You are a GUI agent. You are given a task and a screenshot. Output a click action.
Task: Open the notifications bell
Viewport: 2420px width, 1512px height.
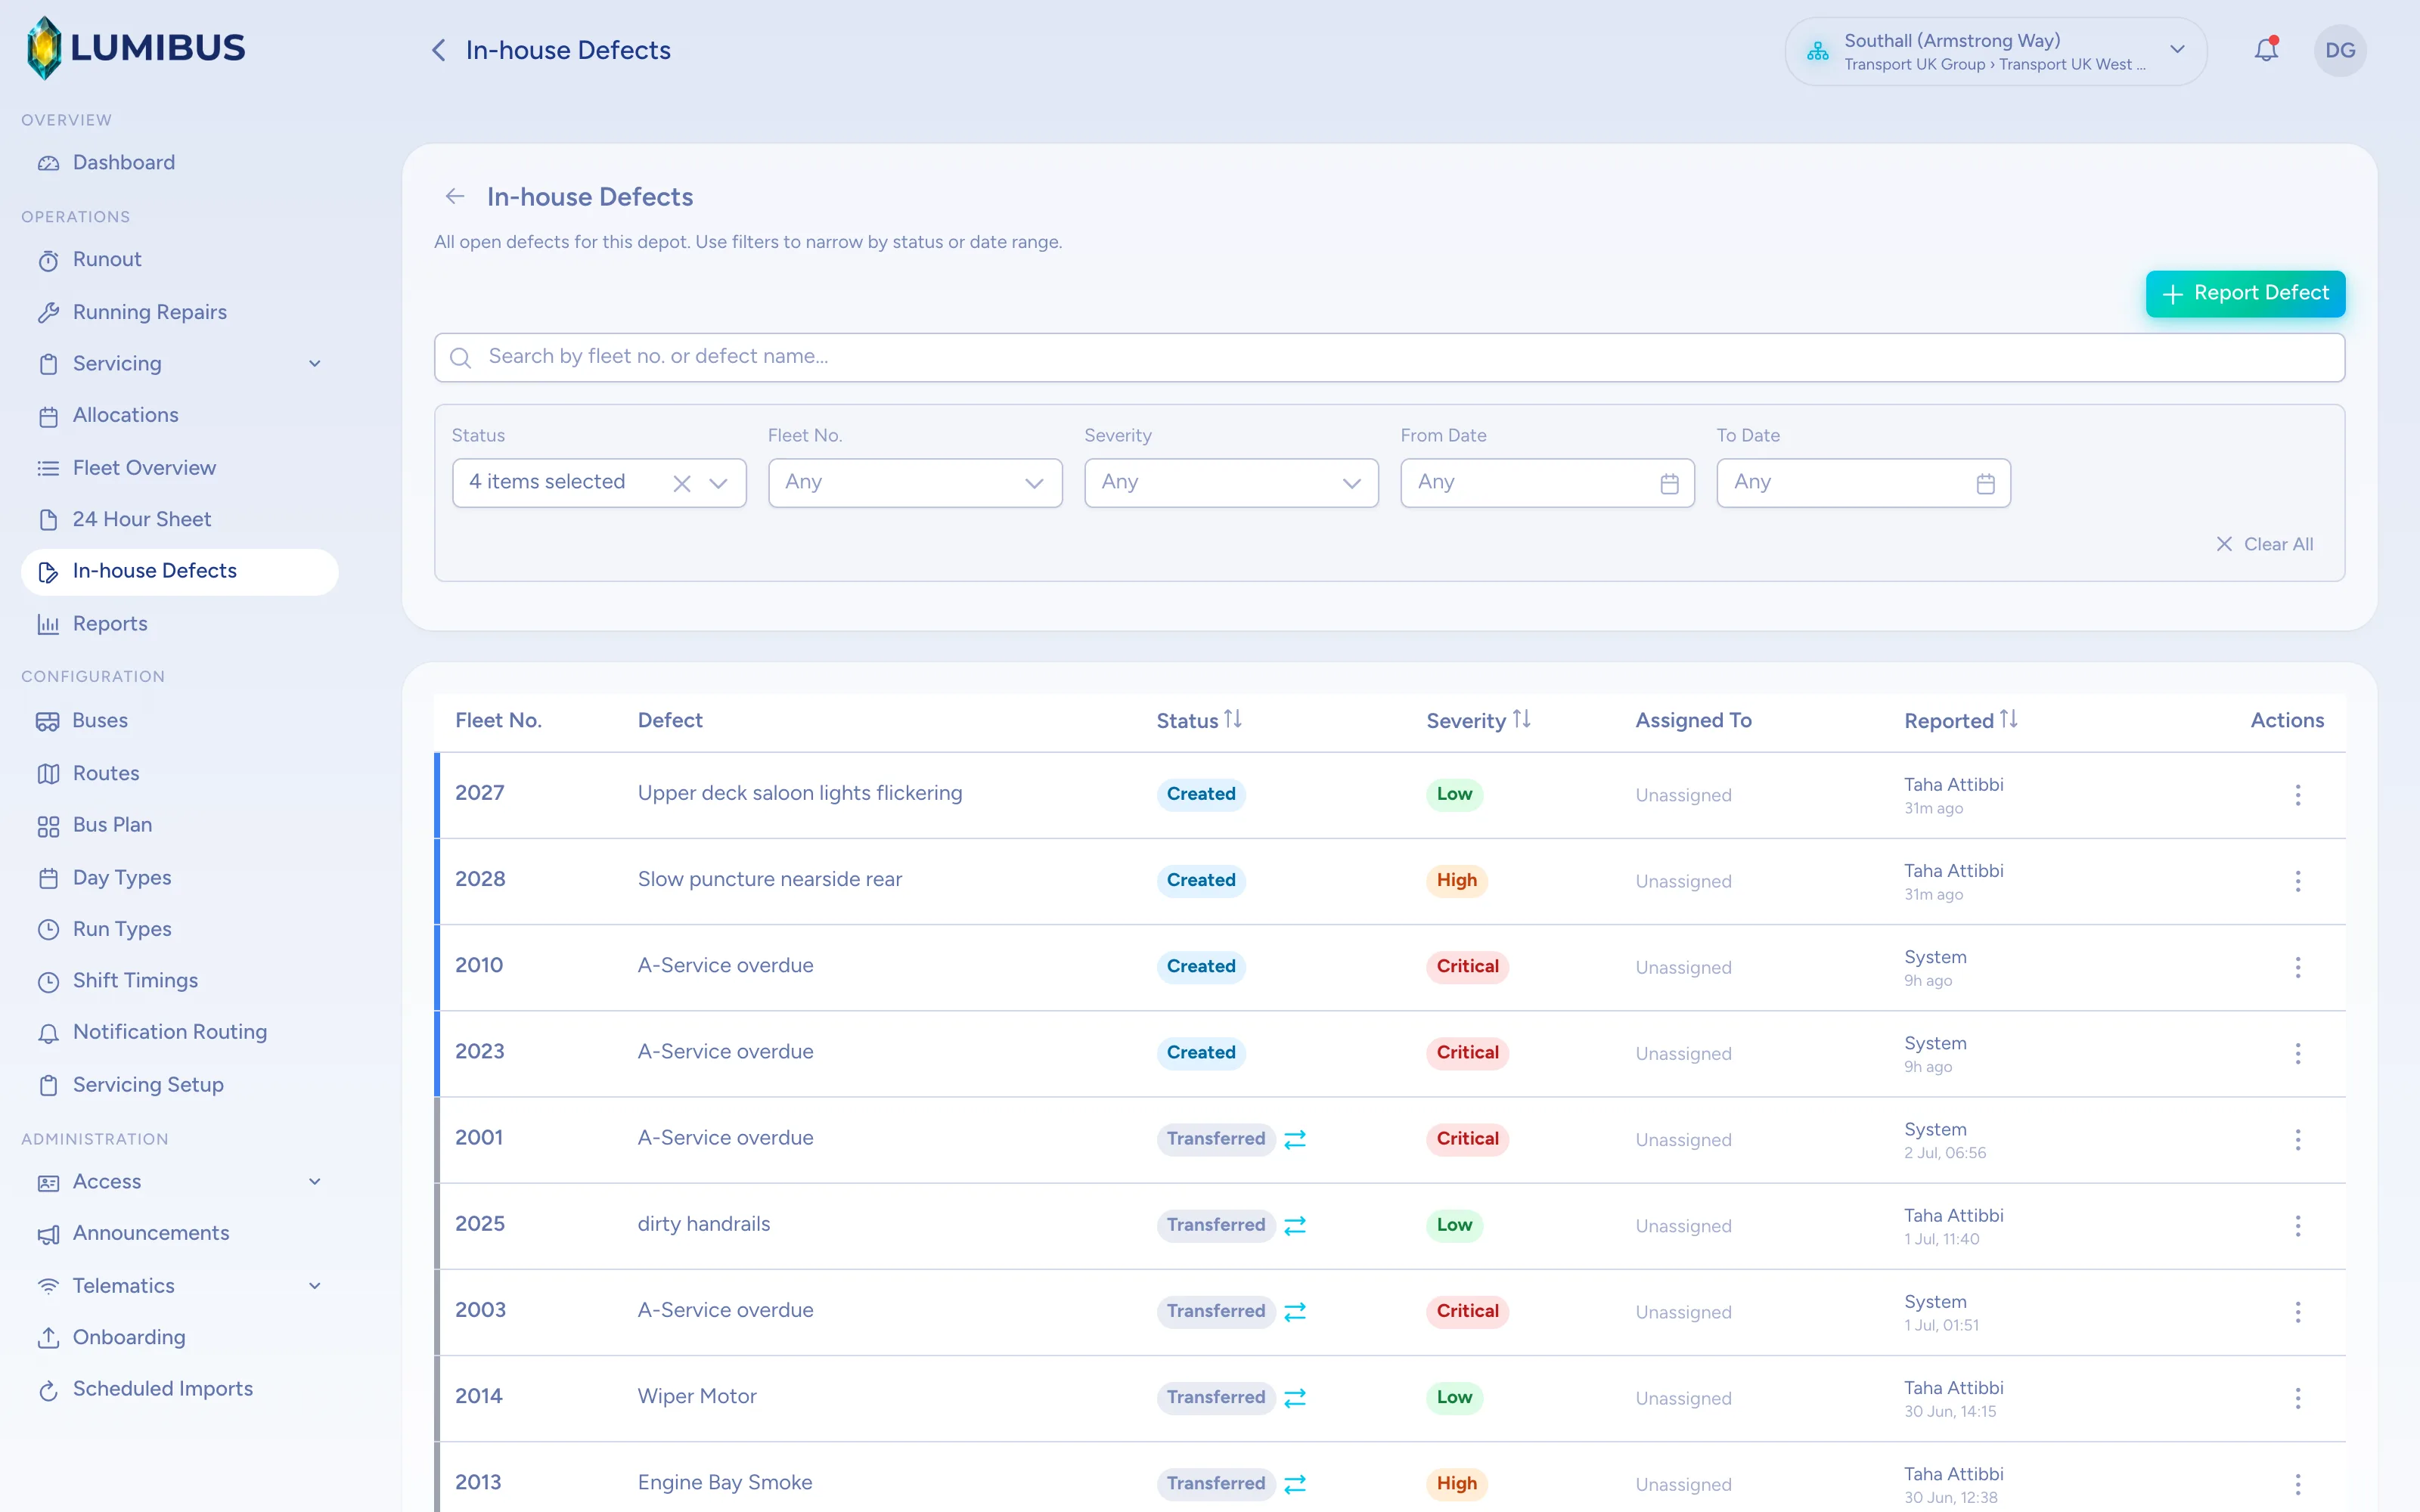2266,50
